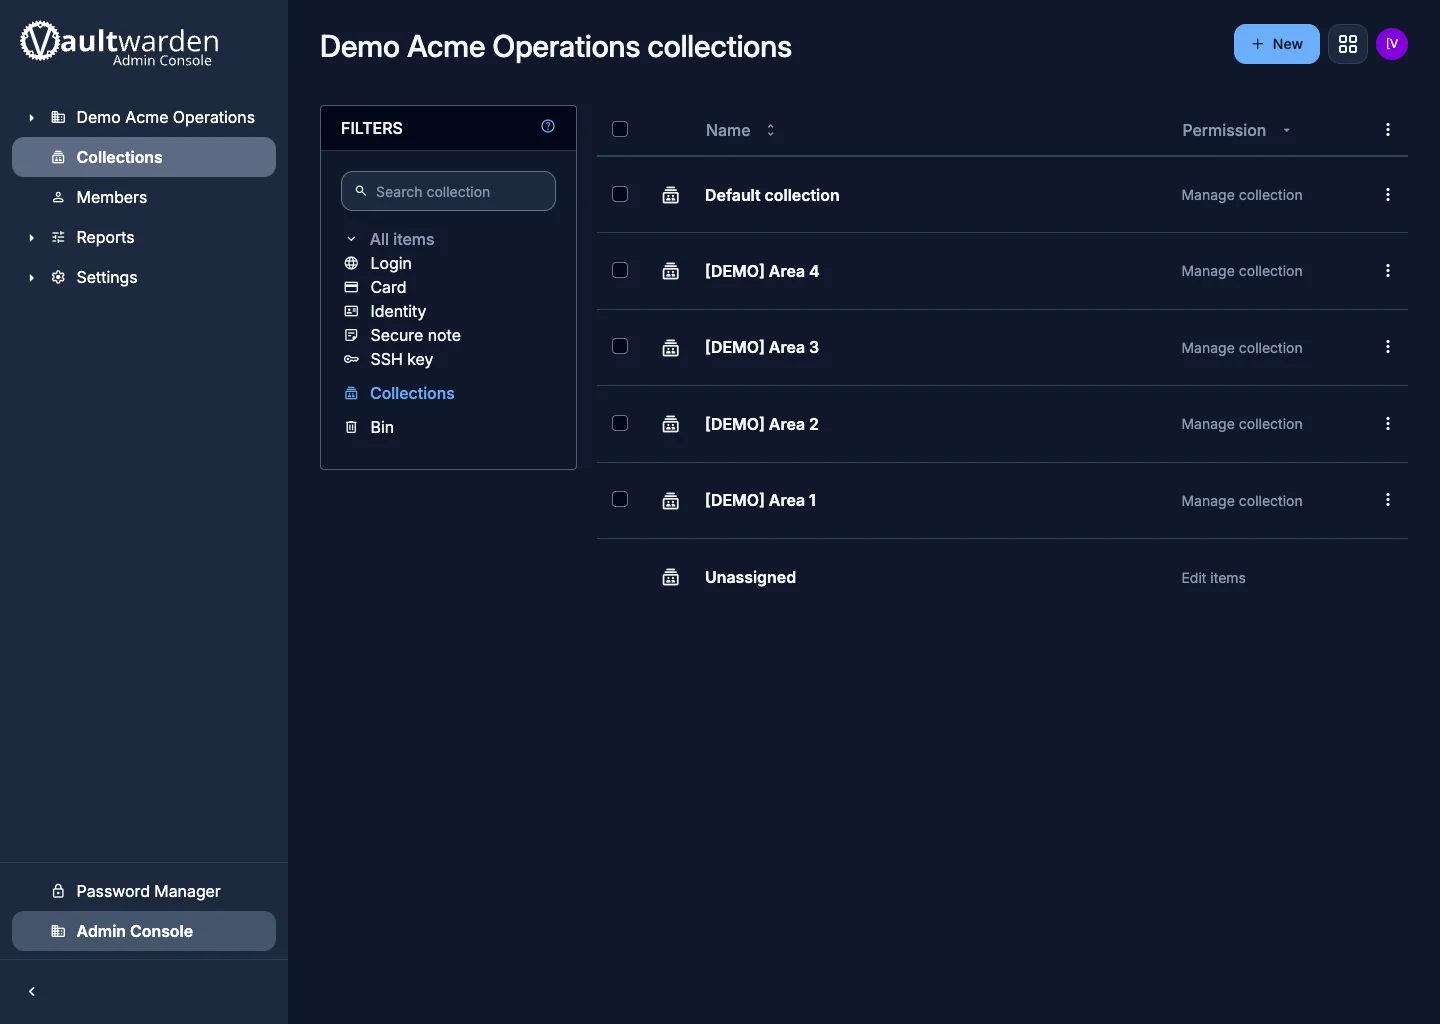Viewport: 1440px width, 1024px height.
Task: Click the ID card icon next to Identity filter
Action: click(351, 311)
